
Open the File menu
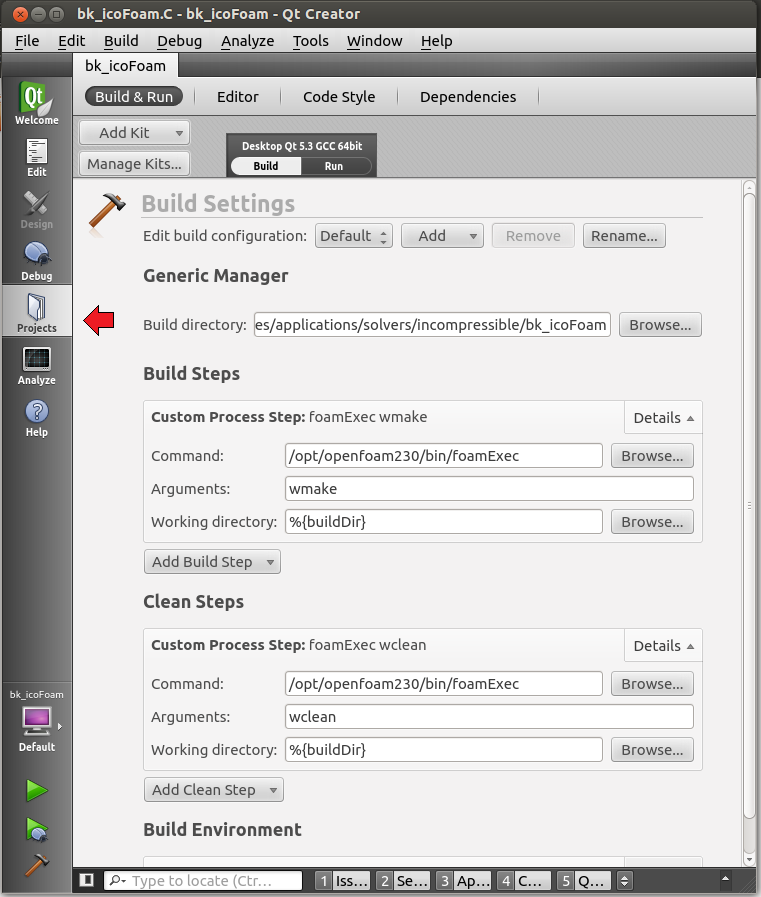(27, 41)
